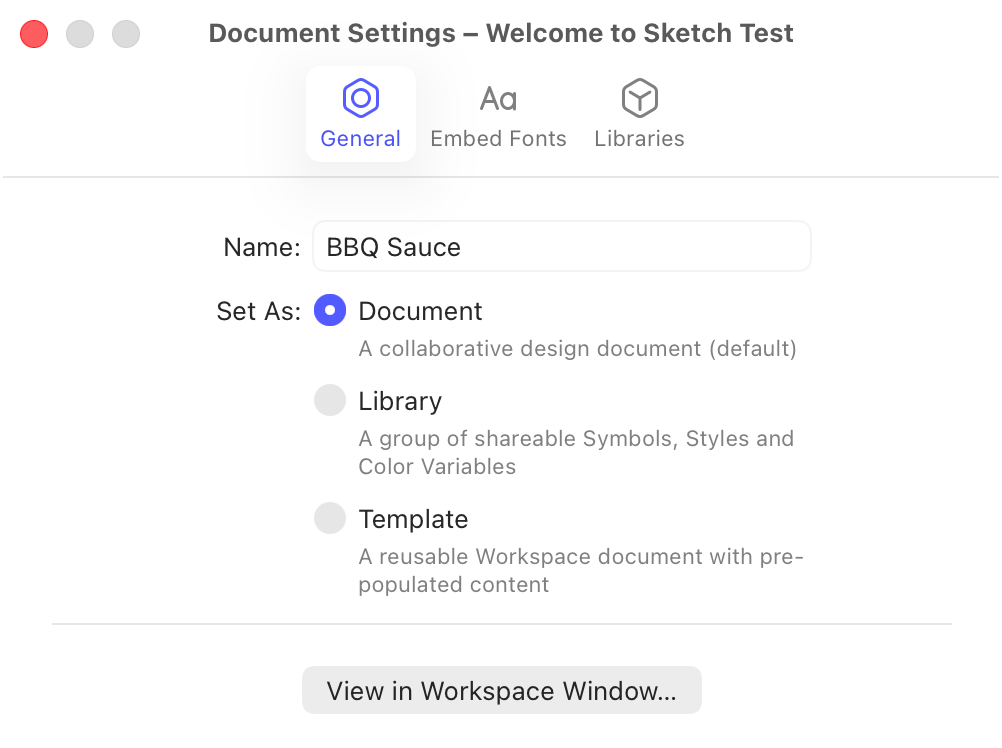
Task: Select the Template radio button
Action: pyautogui.click(x=330, y=518)
